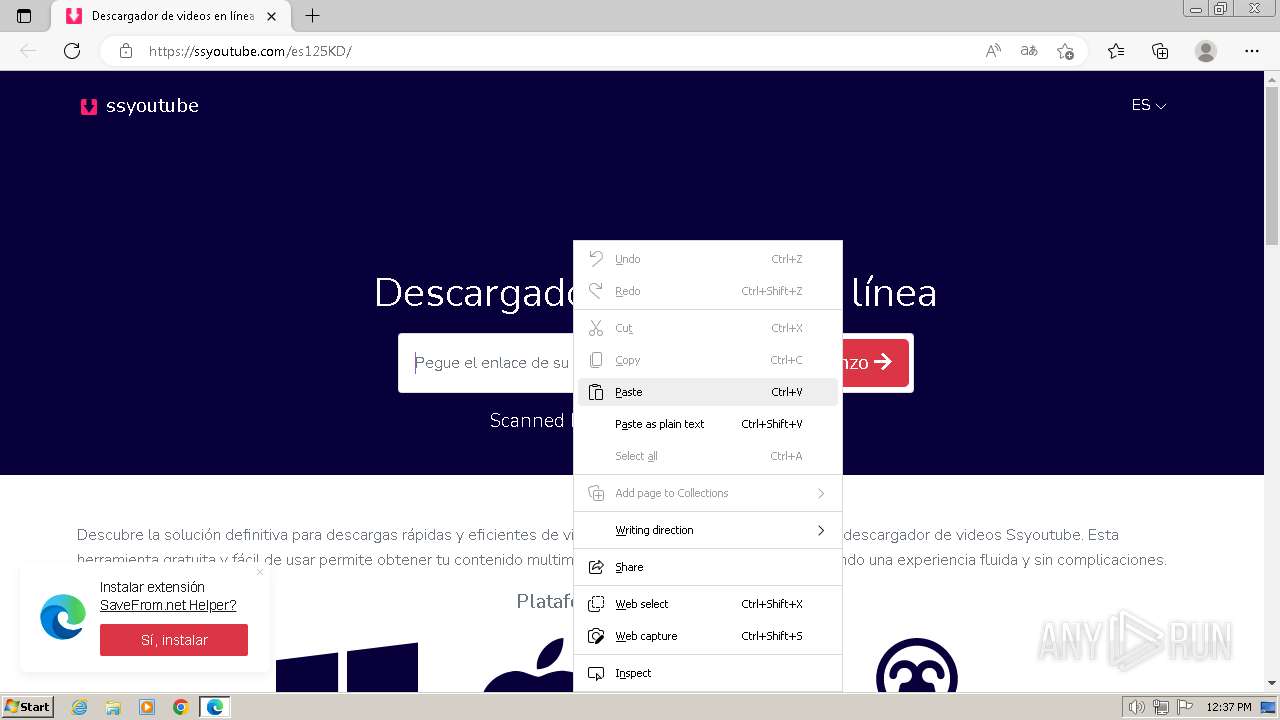Screen dimensions: 1280x720
Task: Click the Web capture icon
Action: pyautogui.click(x=596, y=636)
